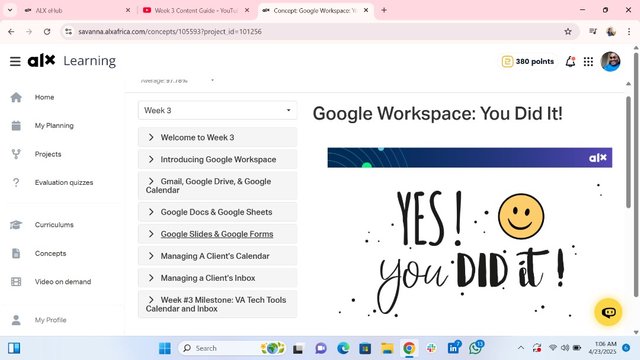This screenshot has height=360, width=640.
Task: Go to Home in sidebar
Action: coord(44,97)
